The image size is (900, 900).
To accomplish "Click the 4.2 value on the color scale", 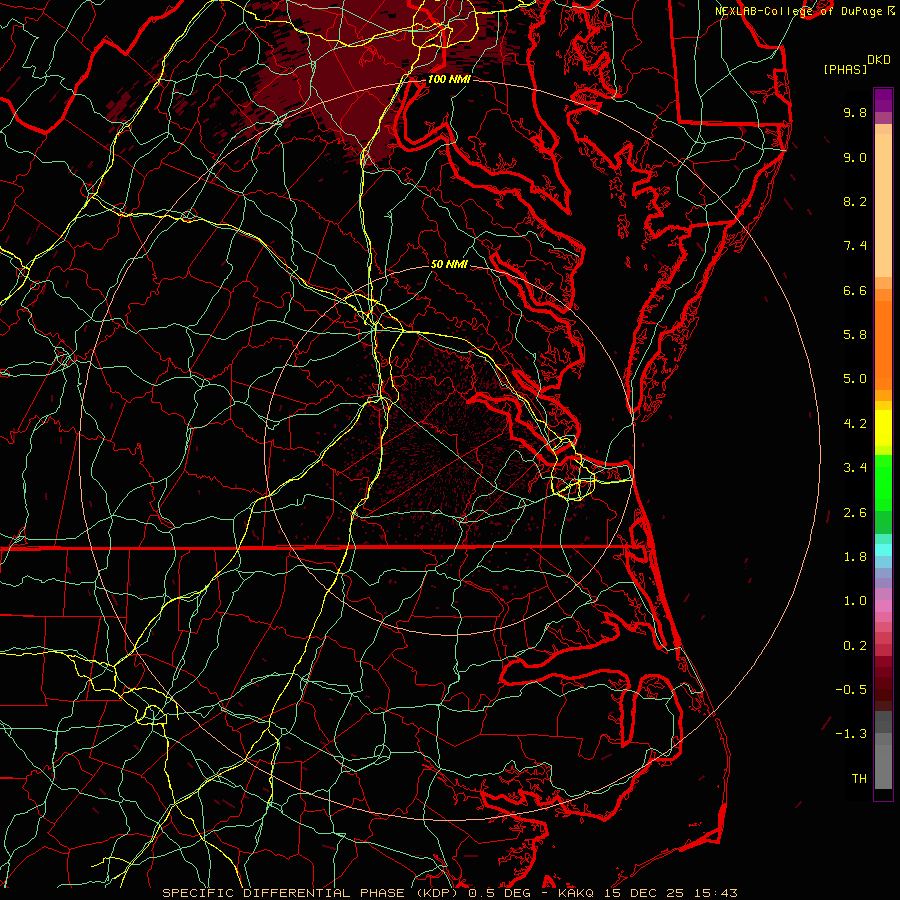I will (x=855, y=424).
